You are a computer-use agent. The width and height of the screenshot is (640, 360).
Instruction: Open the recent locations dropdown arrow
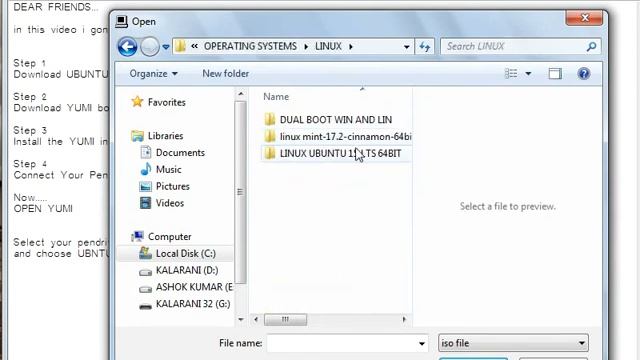[166, 47]
